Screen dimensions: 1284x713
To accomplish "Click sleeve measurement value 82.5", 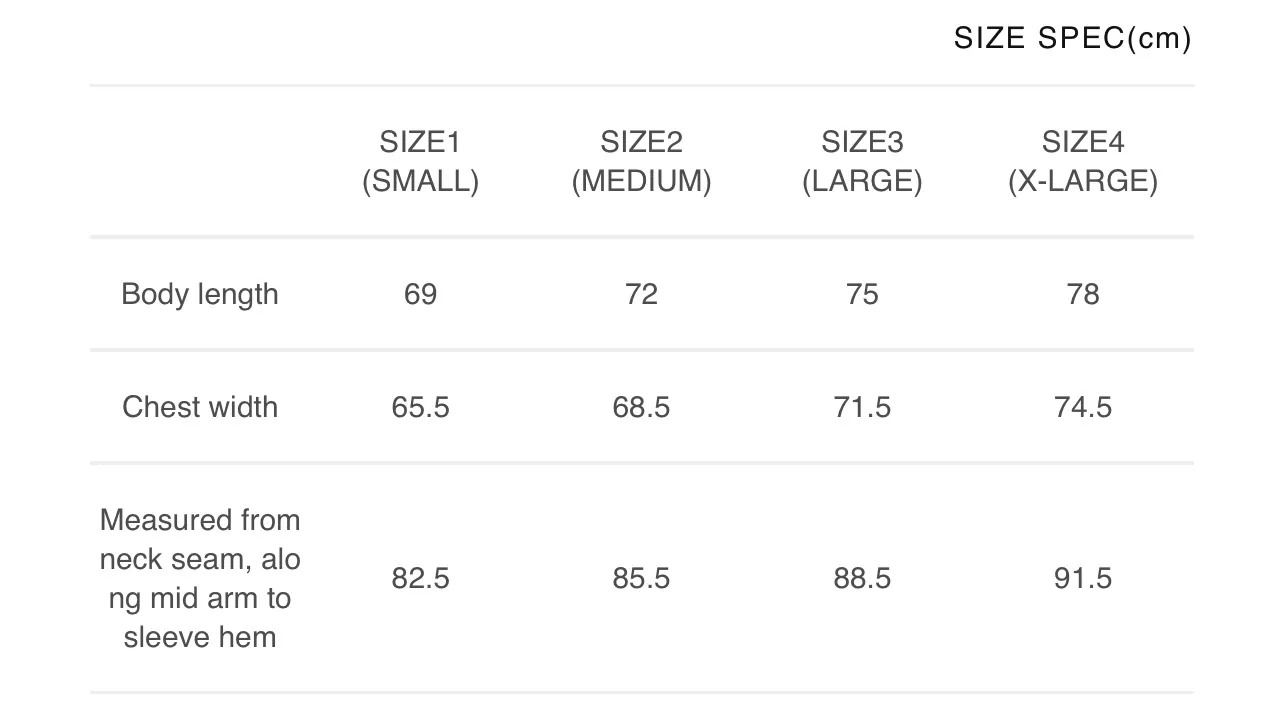I will pos(420,578).
